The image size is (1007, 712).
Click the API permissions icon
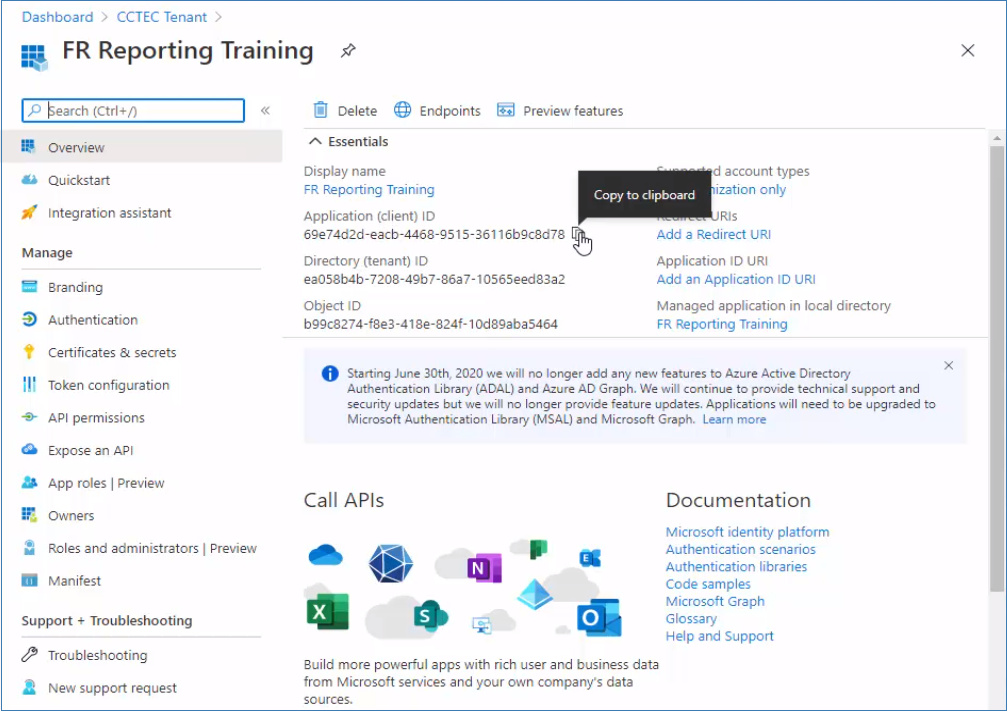[x=30, y=417]
